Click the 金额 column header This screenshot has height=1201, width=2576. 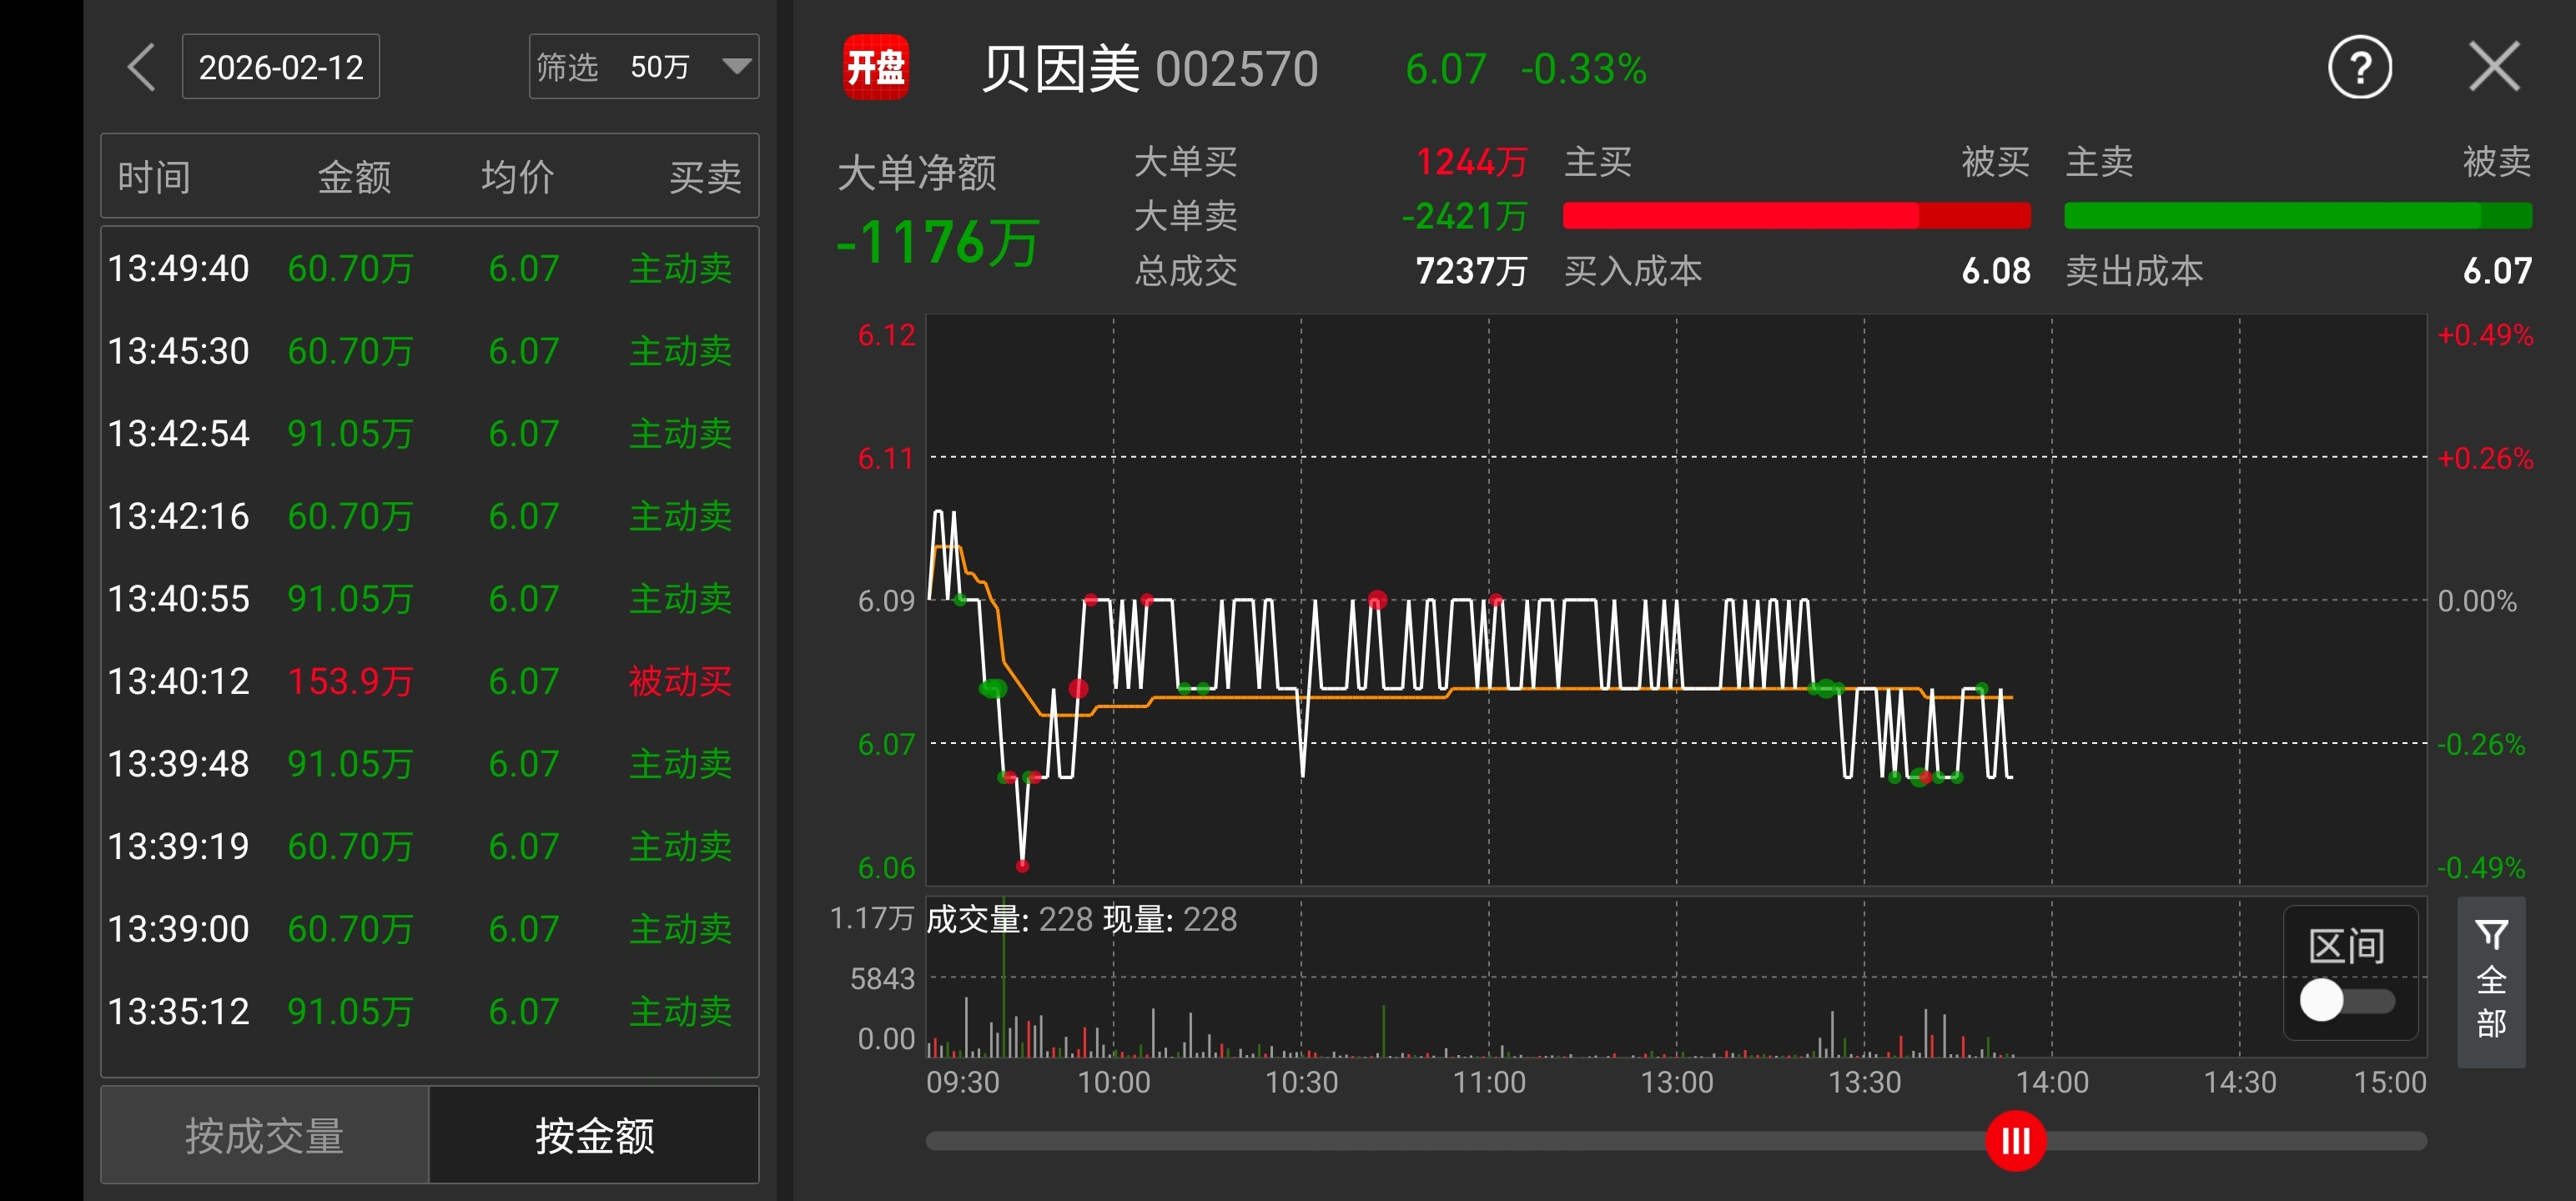point(354,177)
